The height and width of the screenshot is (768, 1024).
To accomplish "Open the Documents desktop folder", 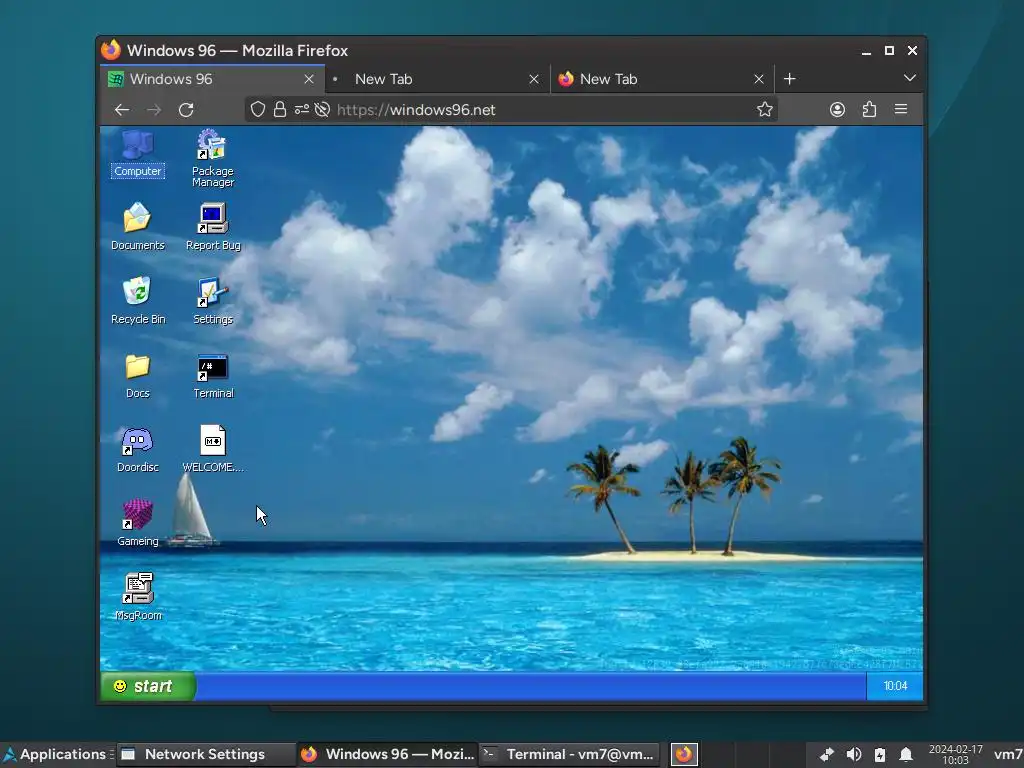I will pos(137,227).
